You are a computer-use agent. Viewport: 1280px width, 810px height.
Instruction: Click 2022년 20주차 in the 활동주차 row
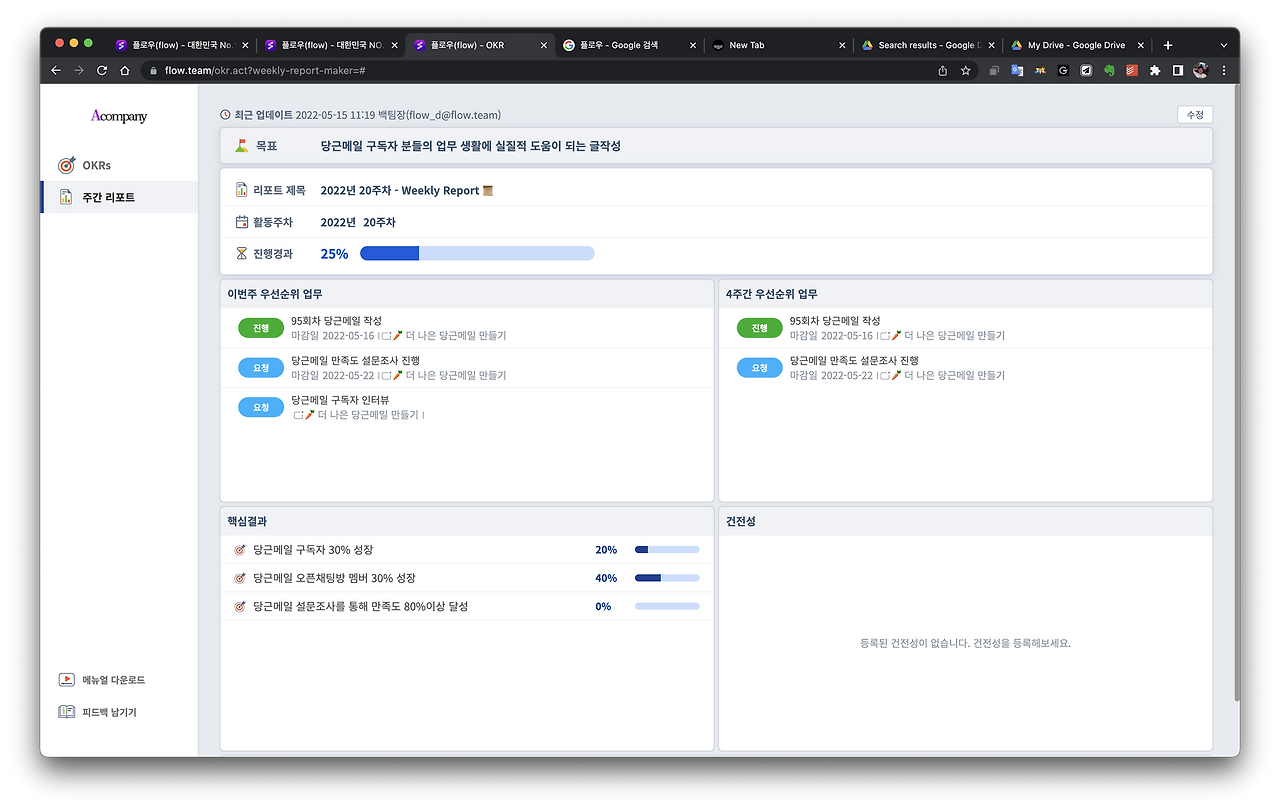click(x=358, y=222)
